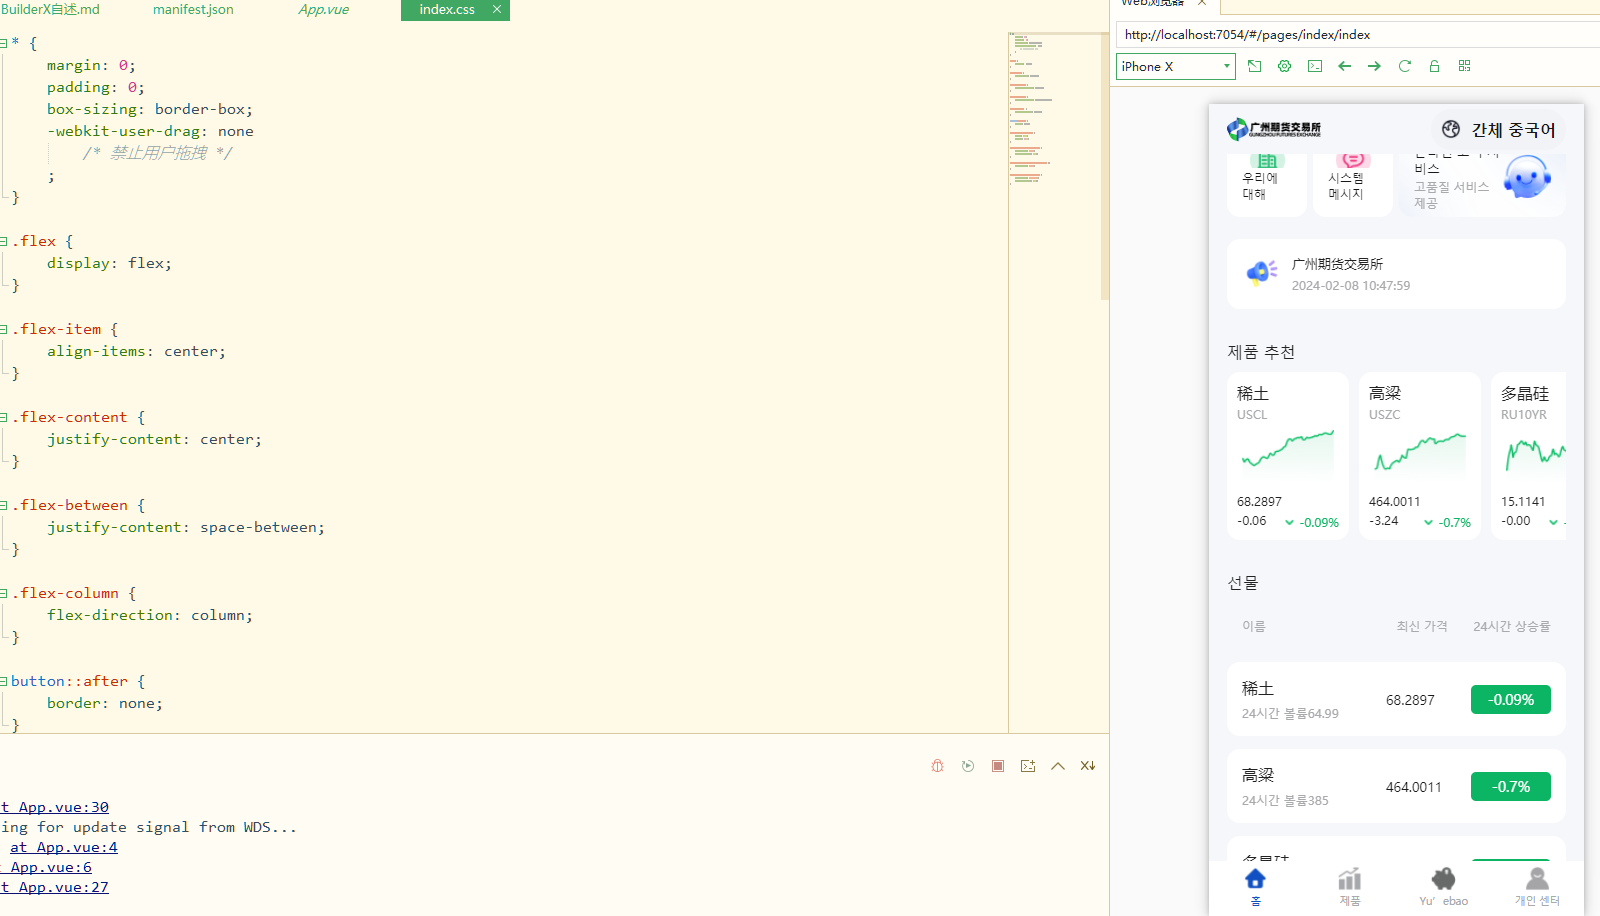Toggle the rotate screen icon beside iPhone X

(x=1254, y=66)
